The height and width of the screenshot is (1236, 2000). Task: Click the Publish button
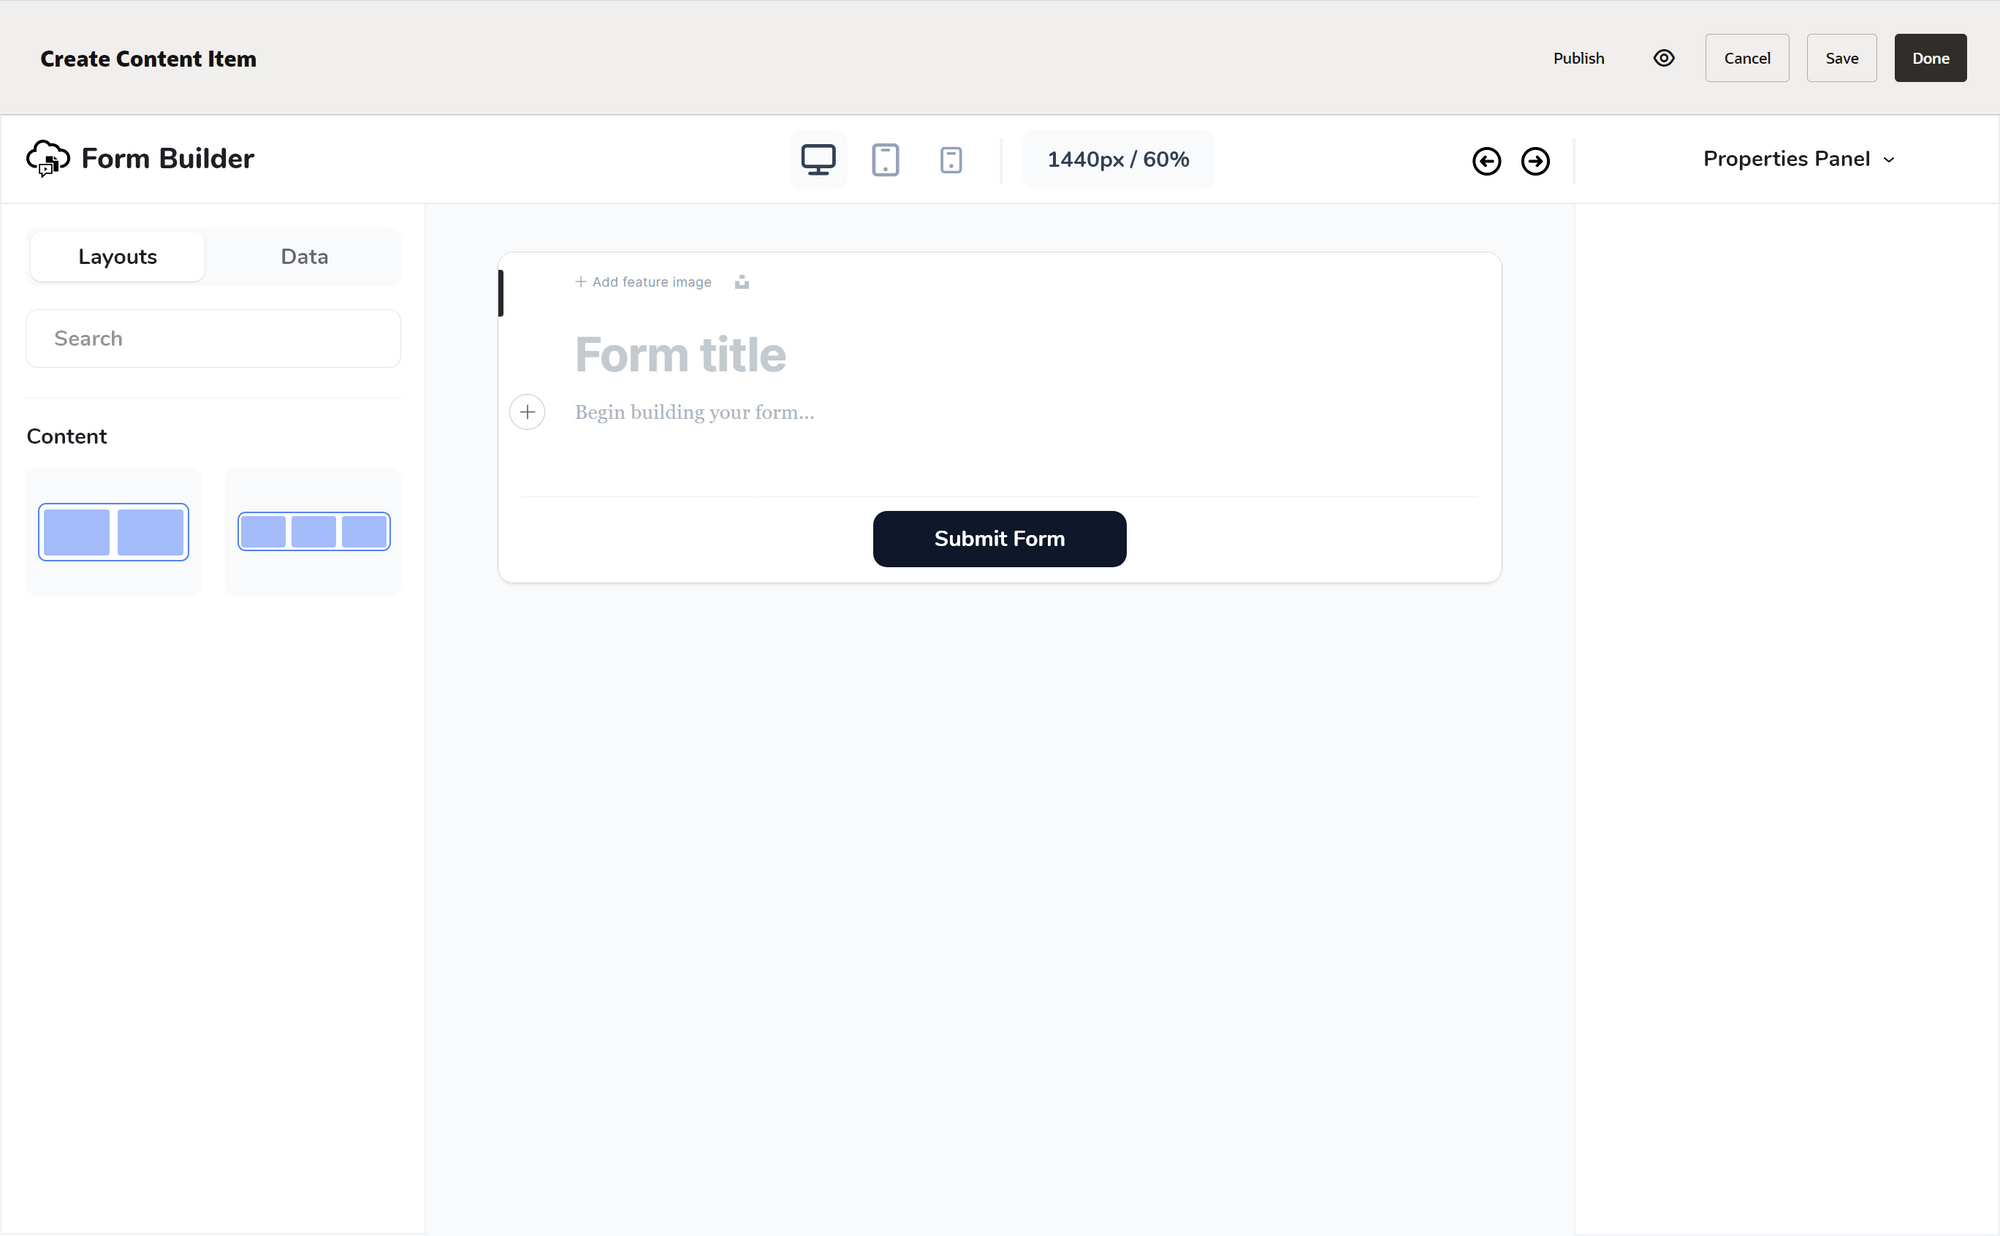[x=1578, y=58]
